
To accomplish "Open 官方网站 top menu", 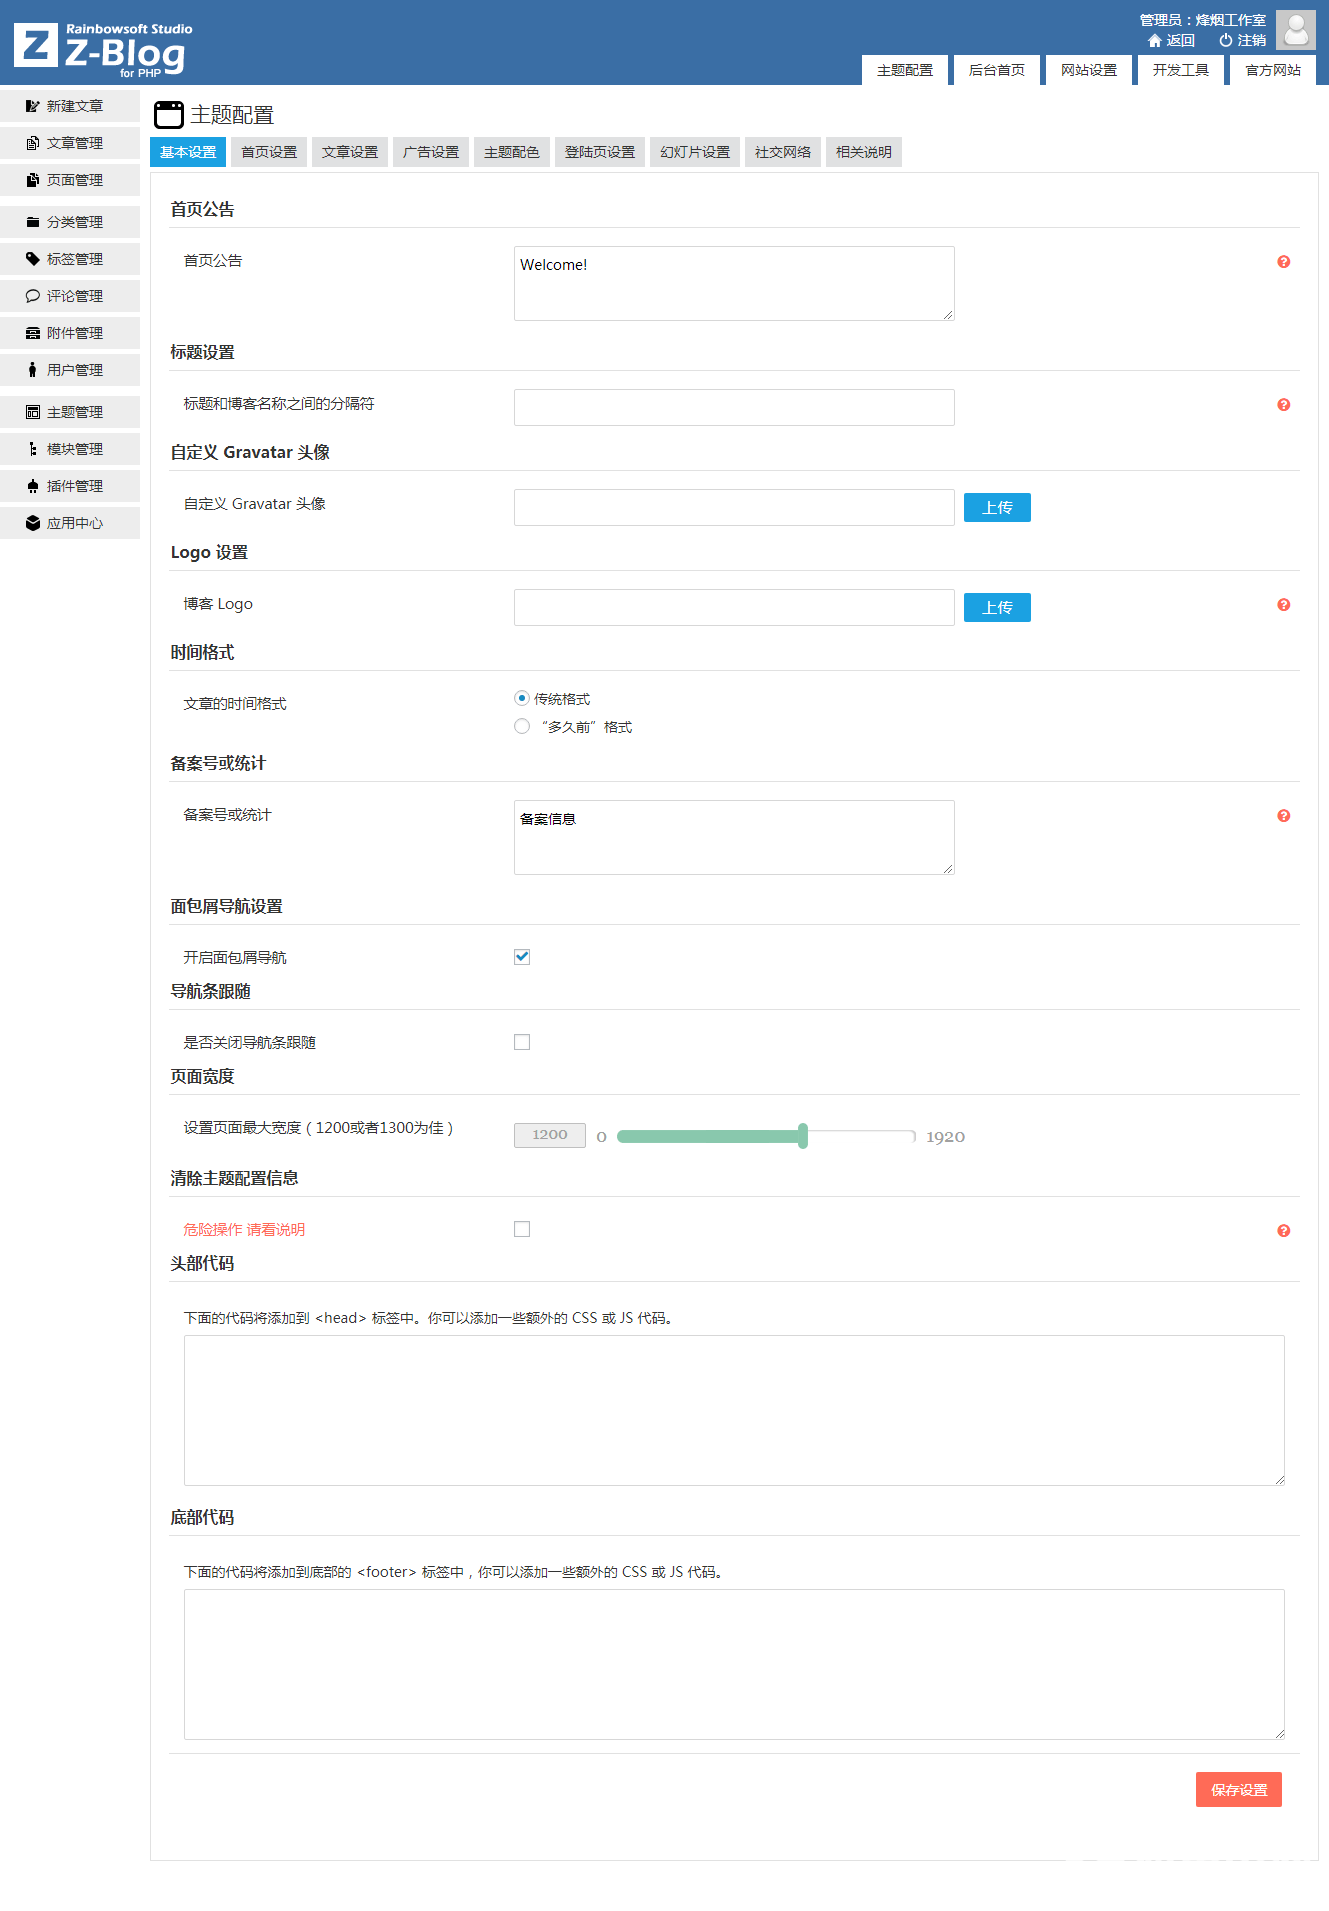I will tap(1273, 70).
